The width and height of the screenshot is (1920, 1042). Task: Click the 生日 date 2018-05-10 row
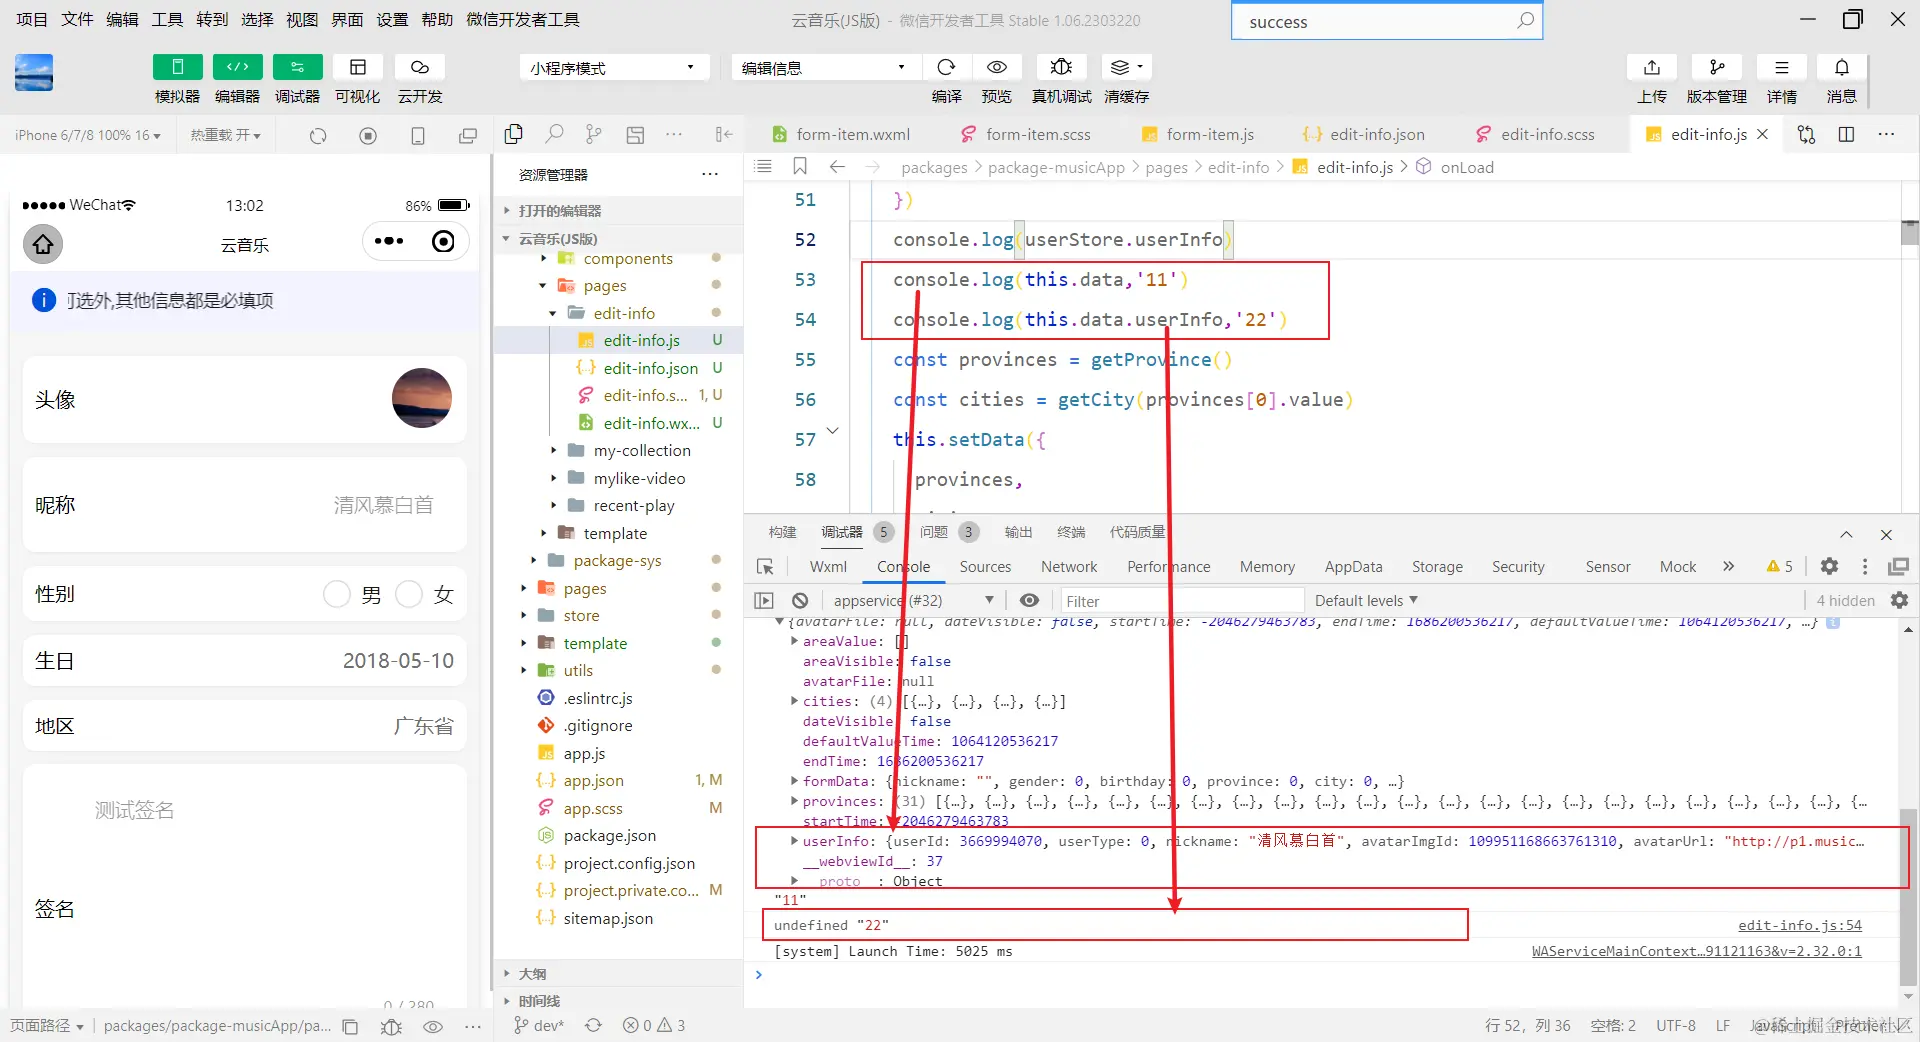click(x=244, y=660)
